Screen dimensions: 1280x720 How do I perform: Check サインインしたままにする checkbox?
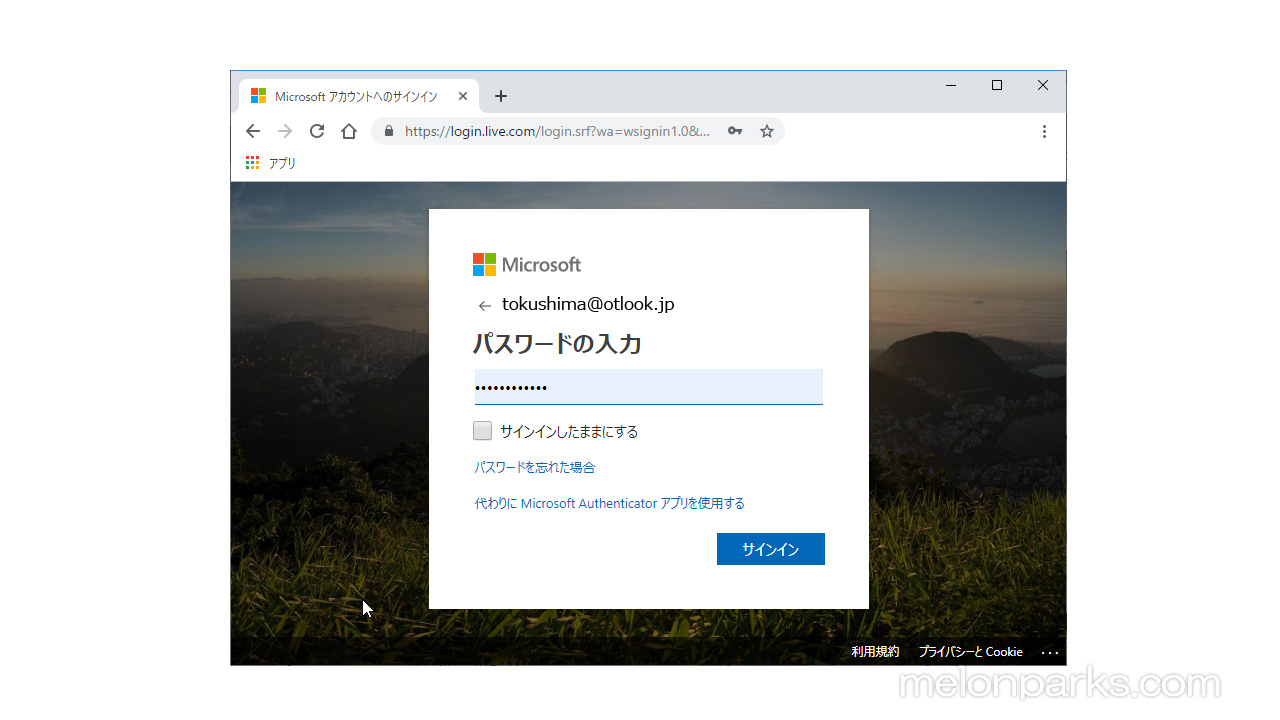pyautogui.click(x=483, y=431)
